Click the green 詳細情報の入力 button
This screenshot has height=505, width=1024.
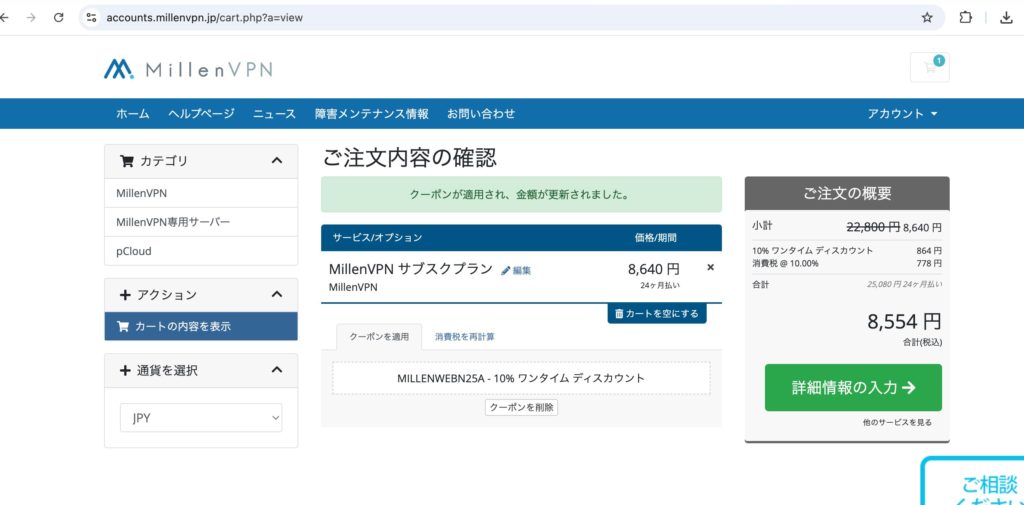click(853, 387)
